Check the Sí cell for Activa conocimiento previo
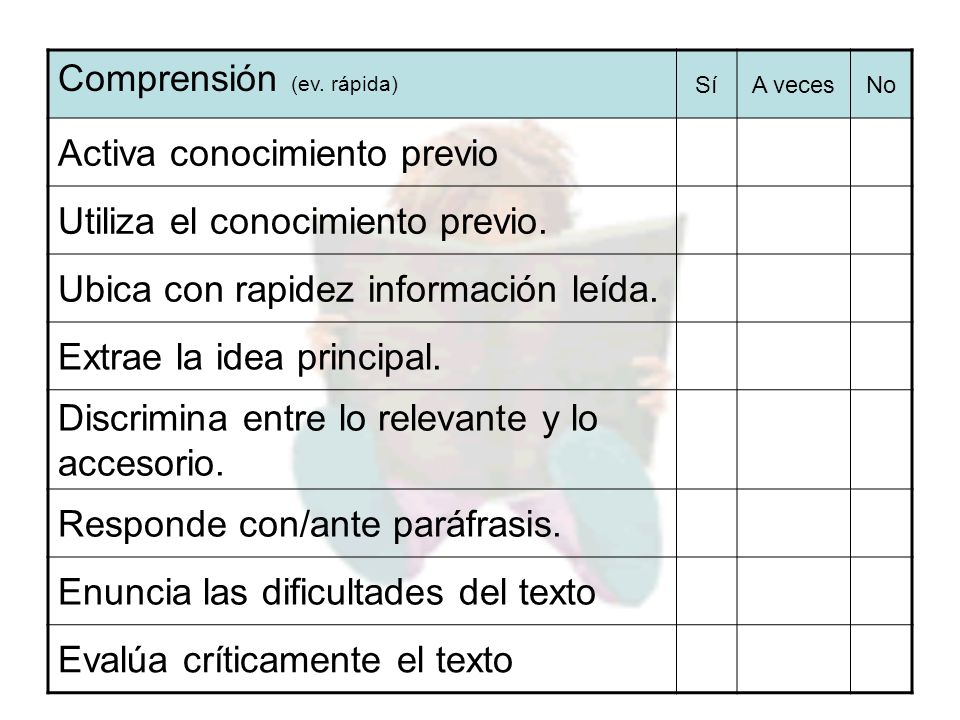Screen dimensions: 960x720 707,152
